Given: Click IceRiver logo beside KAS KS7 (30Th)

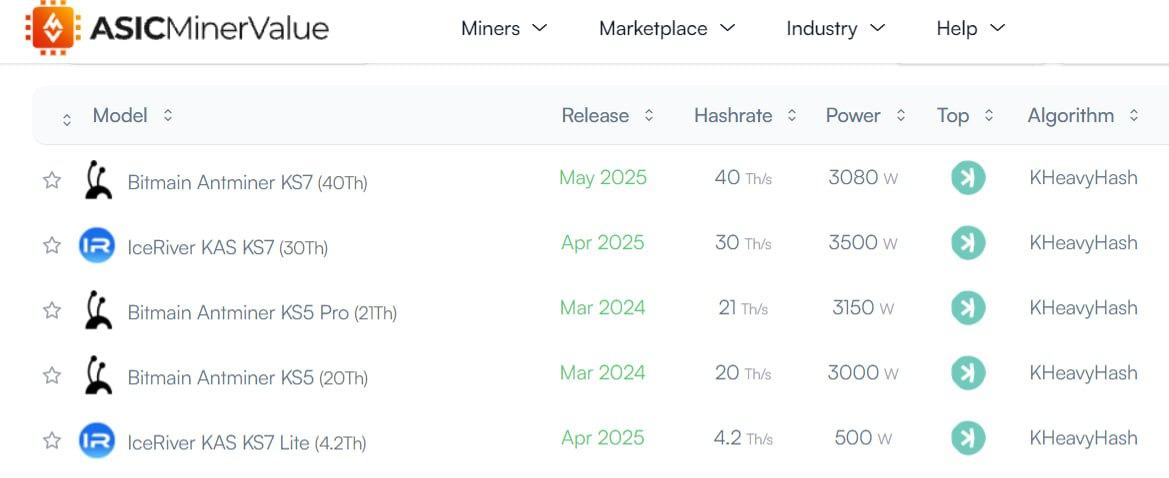Looking at the screenshot, I should (x=97, y=245).
